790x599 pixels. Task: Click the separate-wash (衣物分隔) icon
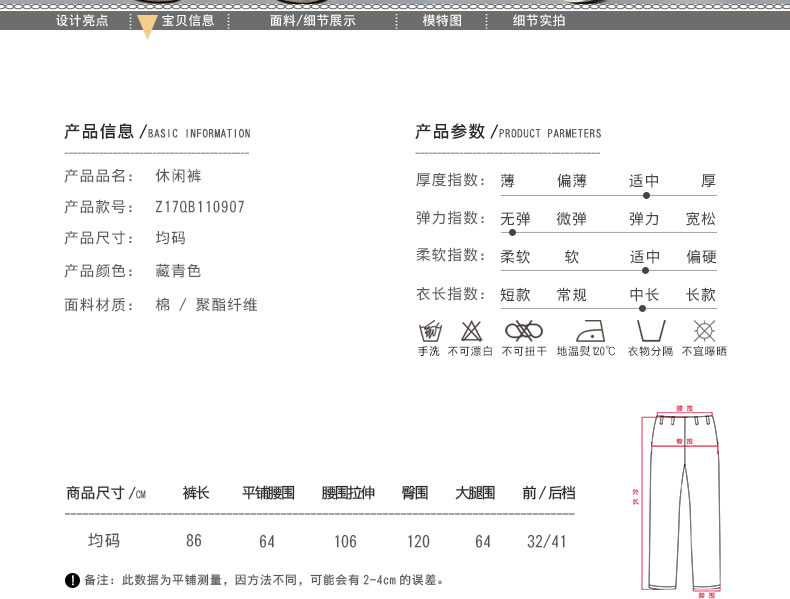[x=650, y=331]
